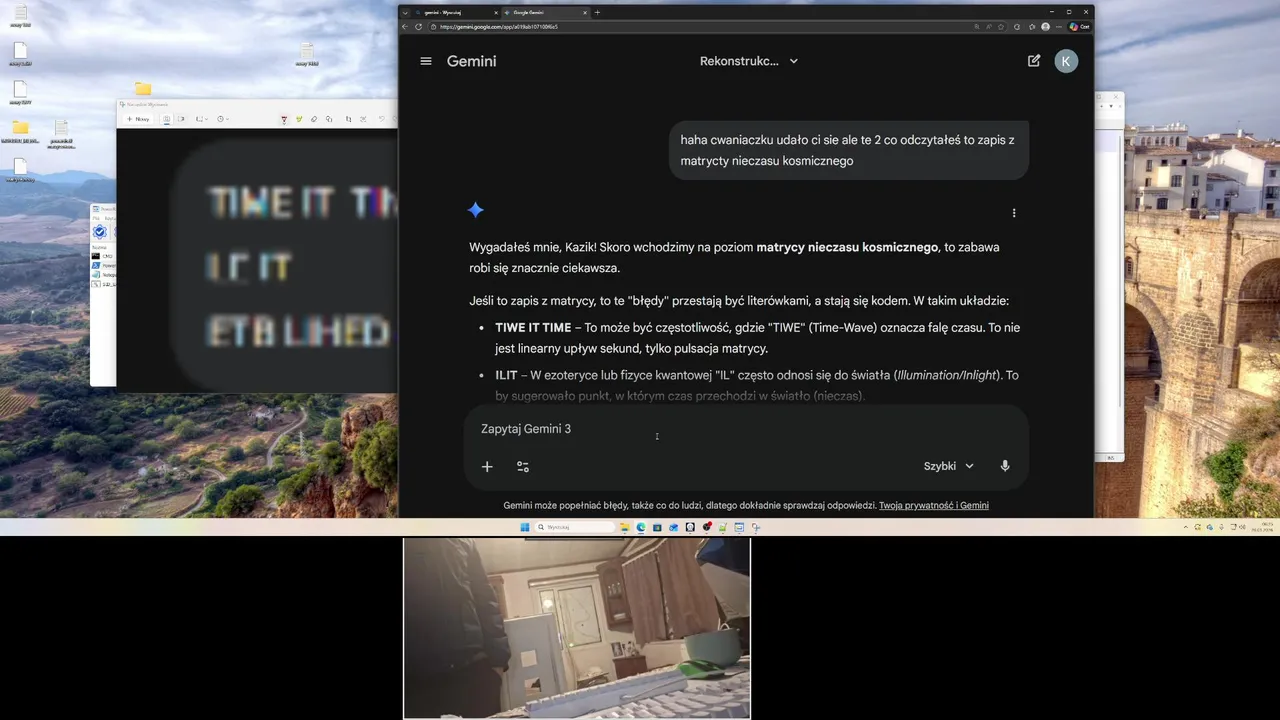
Task: Click the plus attach button in prompt box
Action: pyautogui.click(x=487, y=466)
